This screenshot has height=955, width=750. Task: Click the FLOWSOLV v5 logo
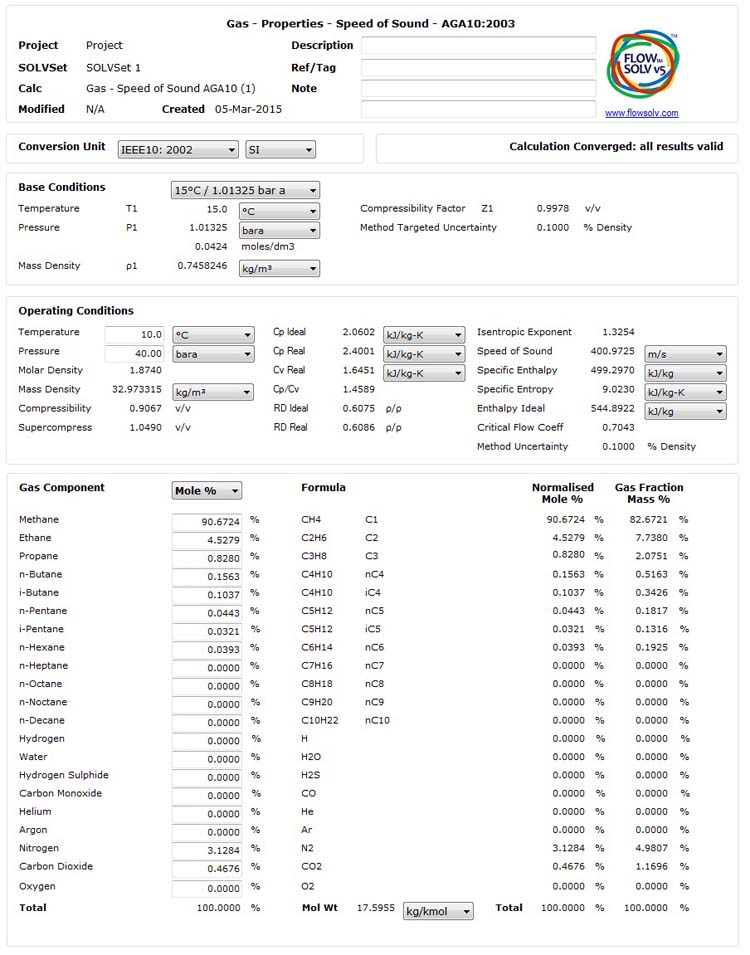click(x=644, y=67)
